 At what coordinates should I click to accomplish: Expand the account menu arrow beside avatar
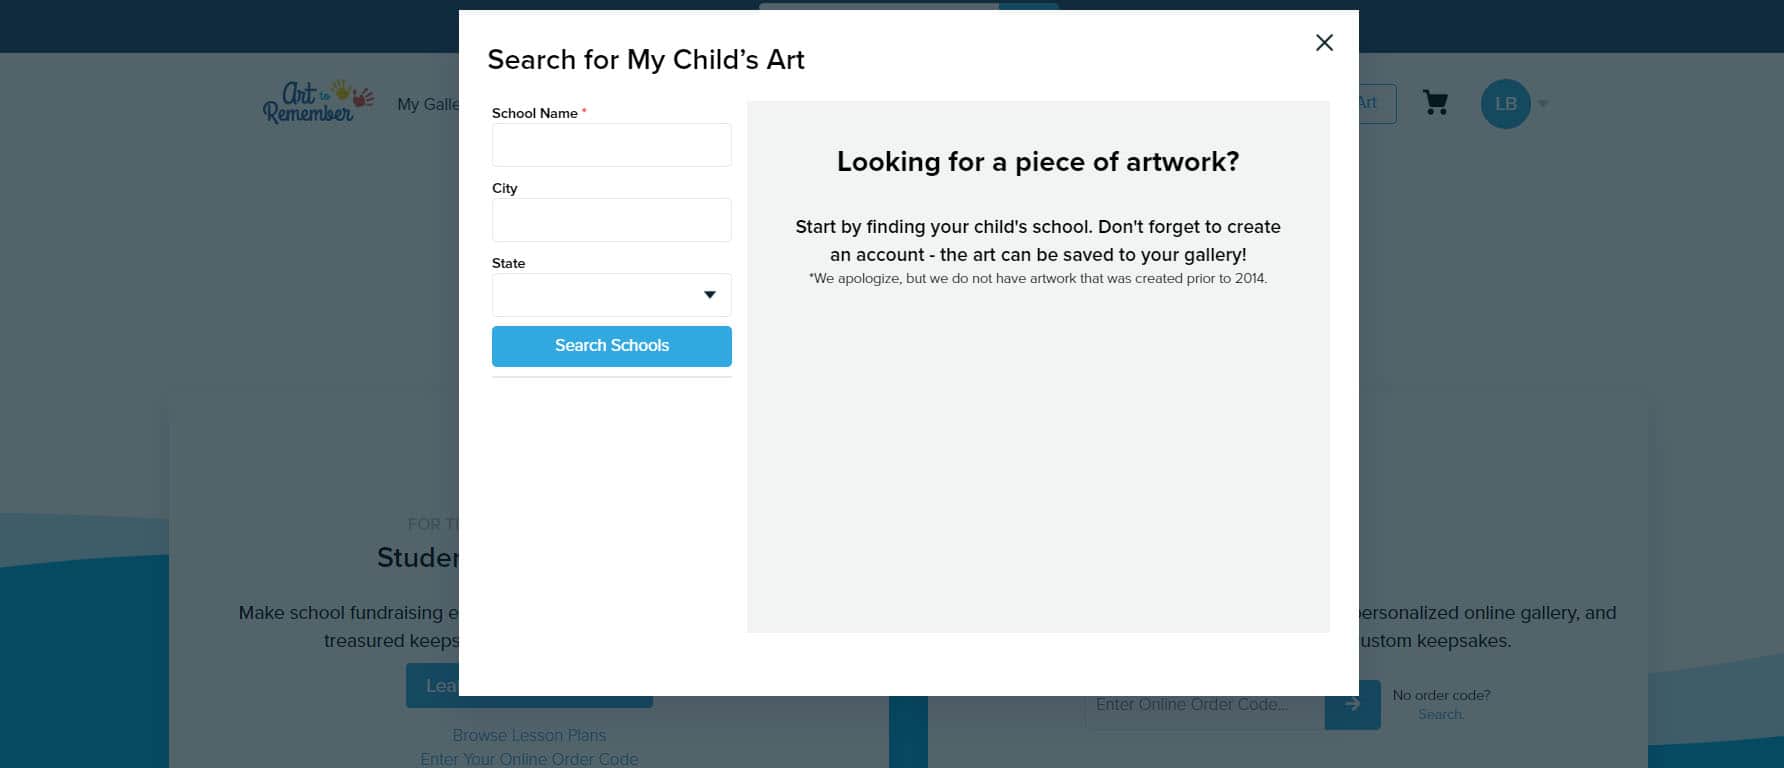pyautogui.click(x=1543, y=104)
